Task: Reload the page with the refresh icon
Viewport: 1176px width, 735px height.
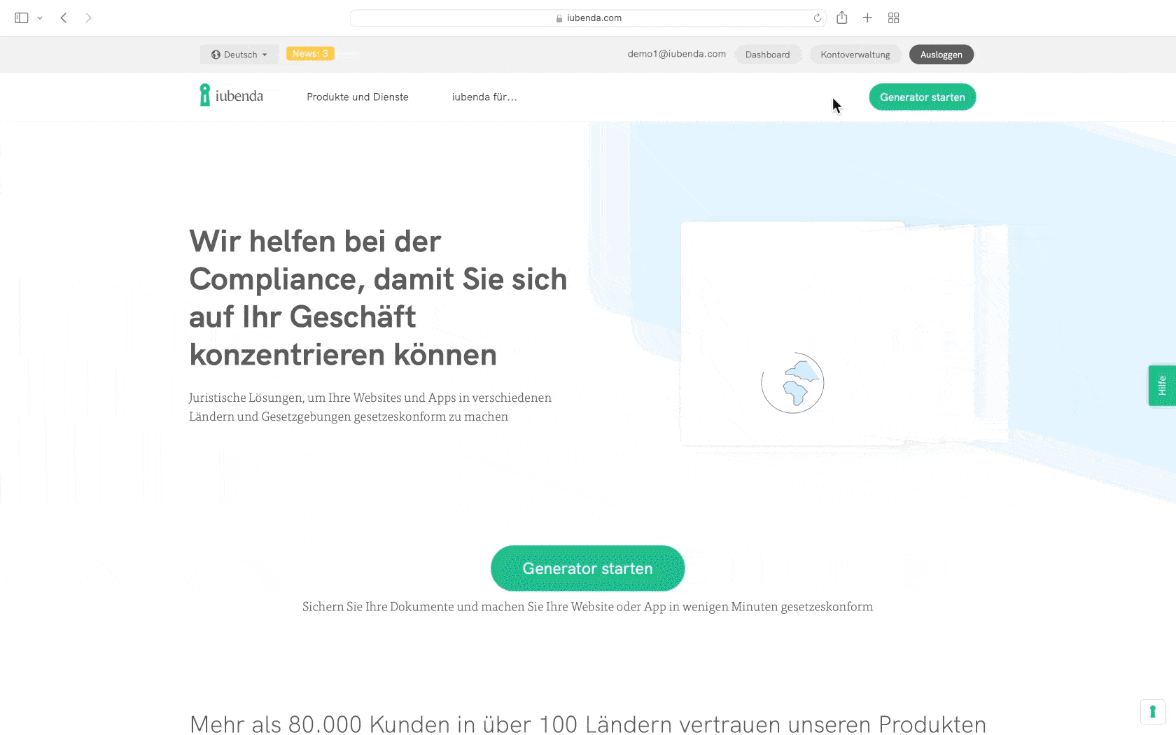Action: coord(817,18)
